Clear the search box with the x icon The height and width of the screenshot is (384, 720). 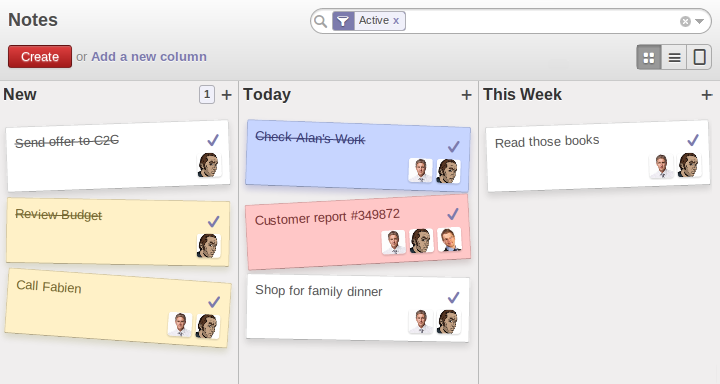click(685, 22)
